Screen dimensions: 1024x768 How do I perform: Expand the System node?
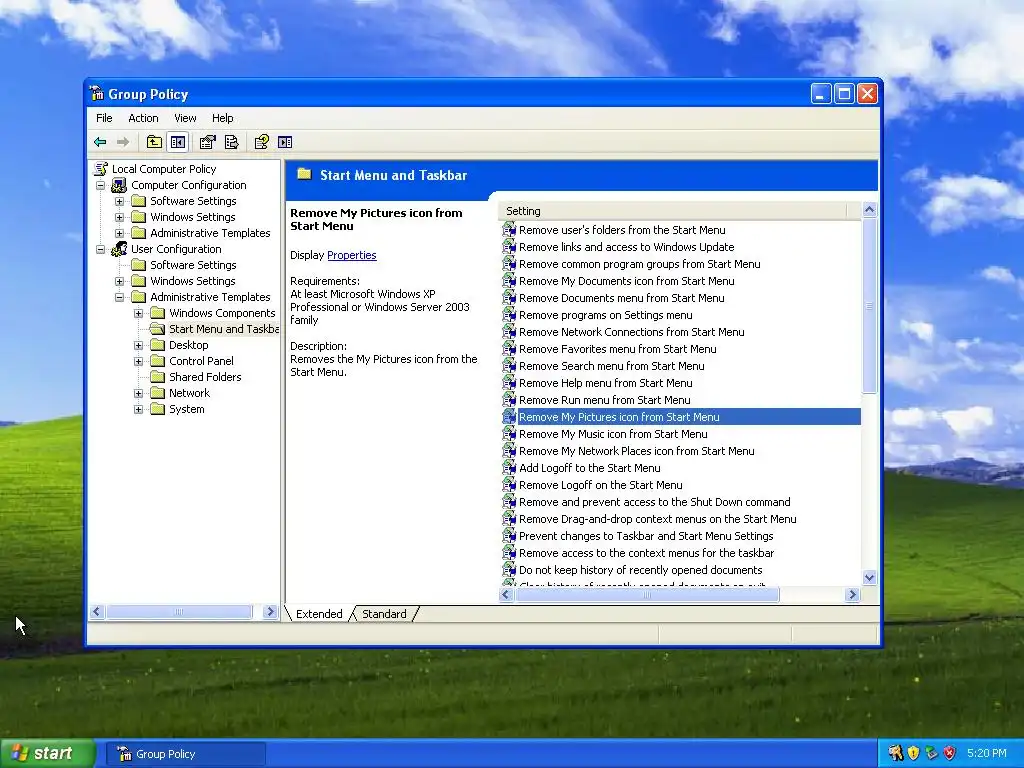[138, 409]
